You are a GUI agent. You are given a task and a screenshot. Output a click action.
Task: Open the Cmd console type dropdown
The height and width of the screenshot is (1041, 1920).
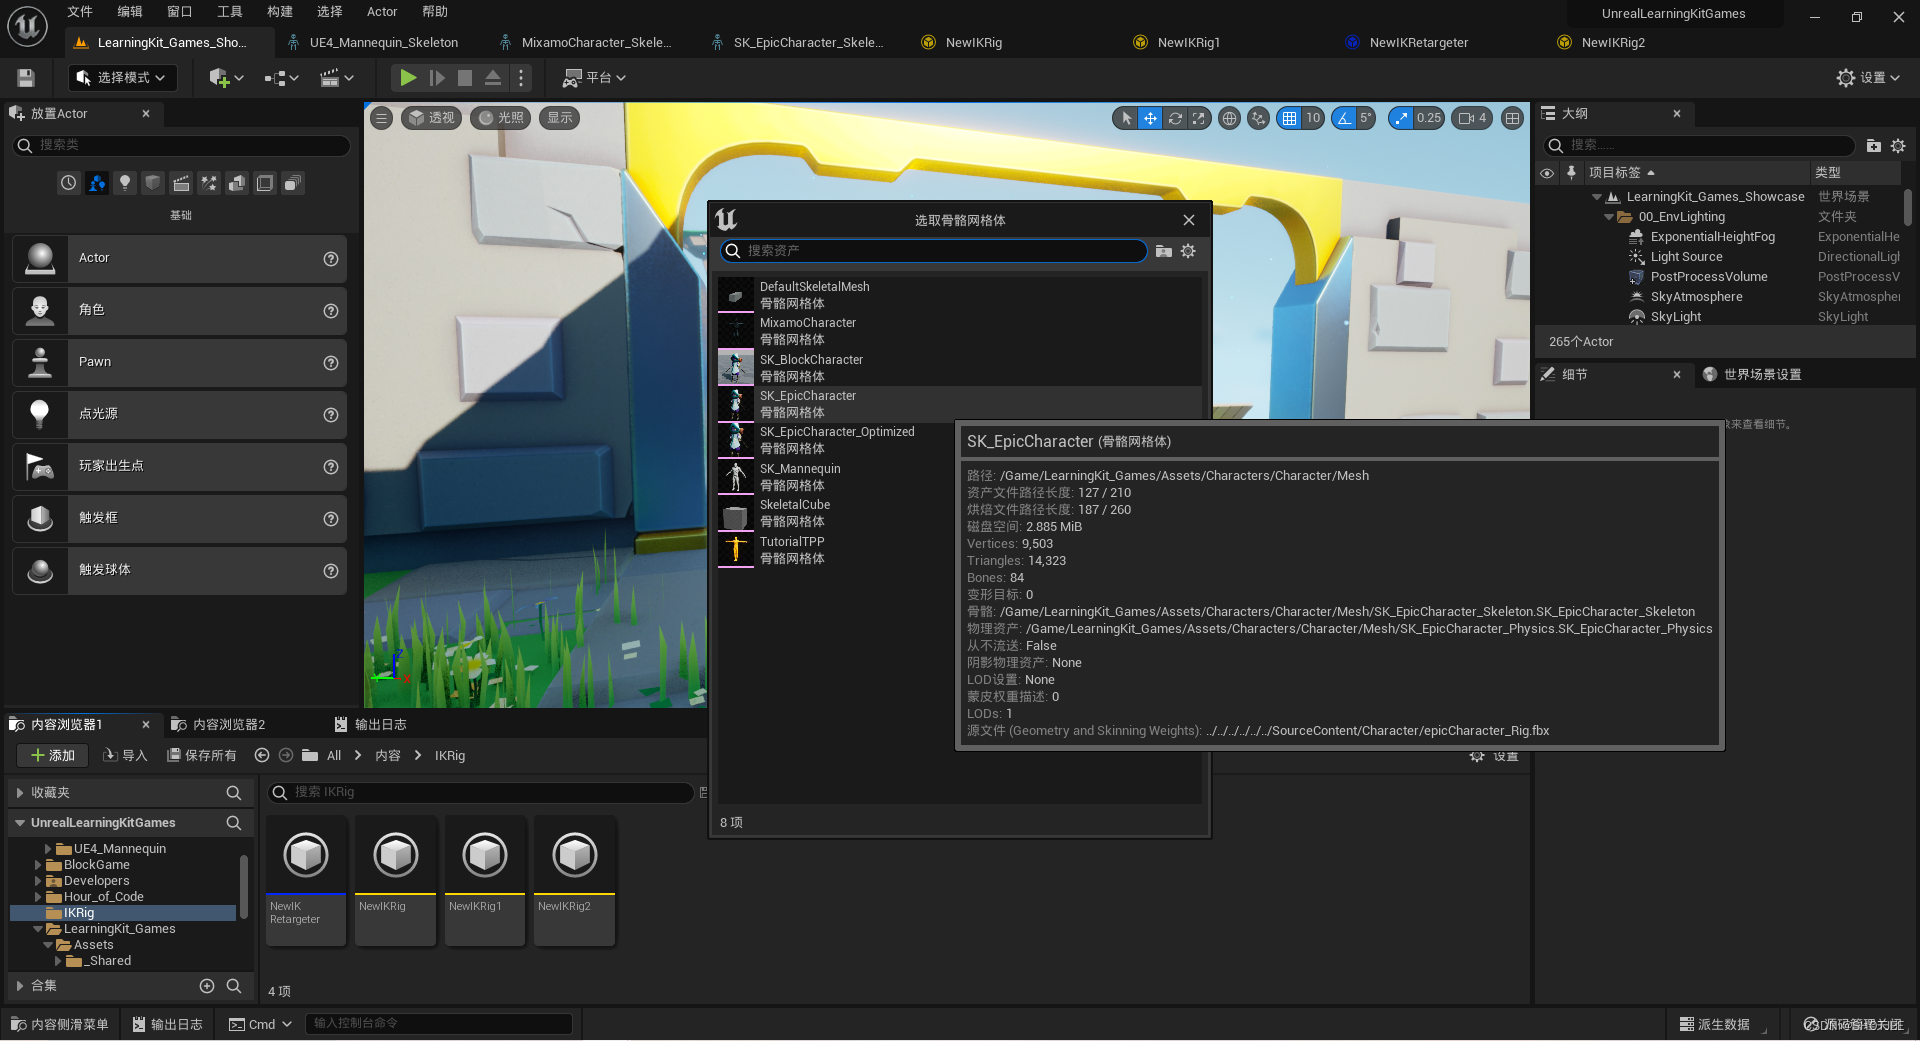(259, 1024)
